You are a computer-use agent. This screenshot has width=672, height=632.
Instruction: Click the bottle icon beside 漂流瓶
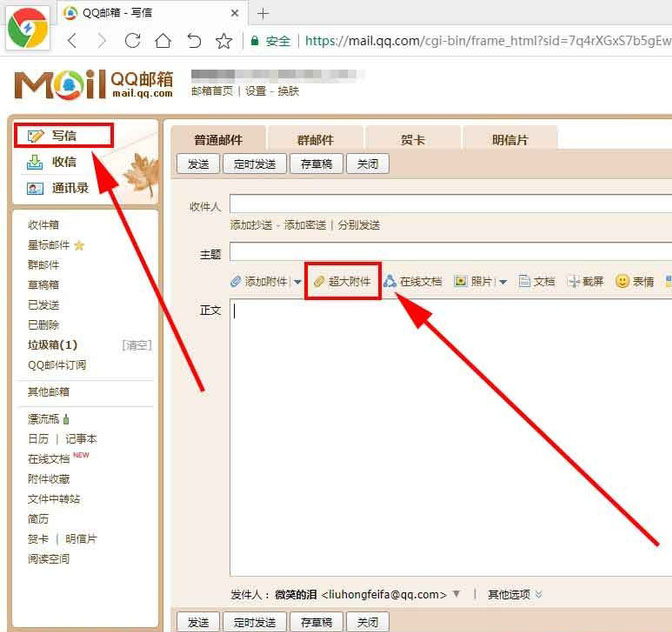tap(66, 419)
